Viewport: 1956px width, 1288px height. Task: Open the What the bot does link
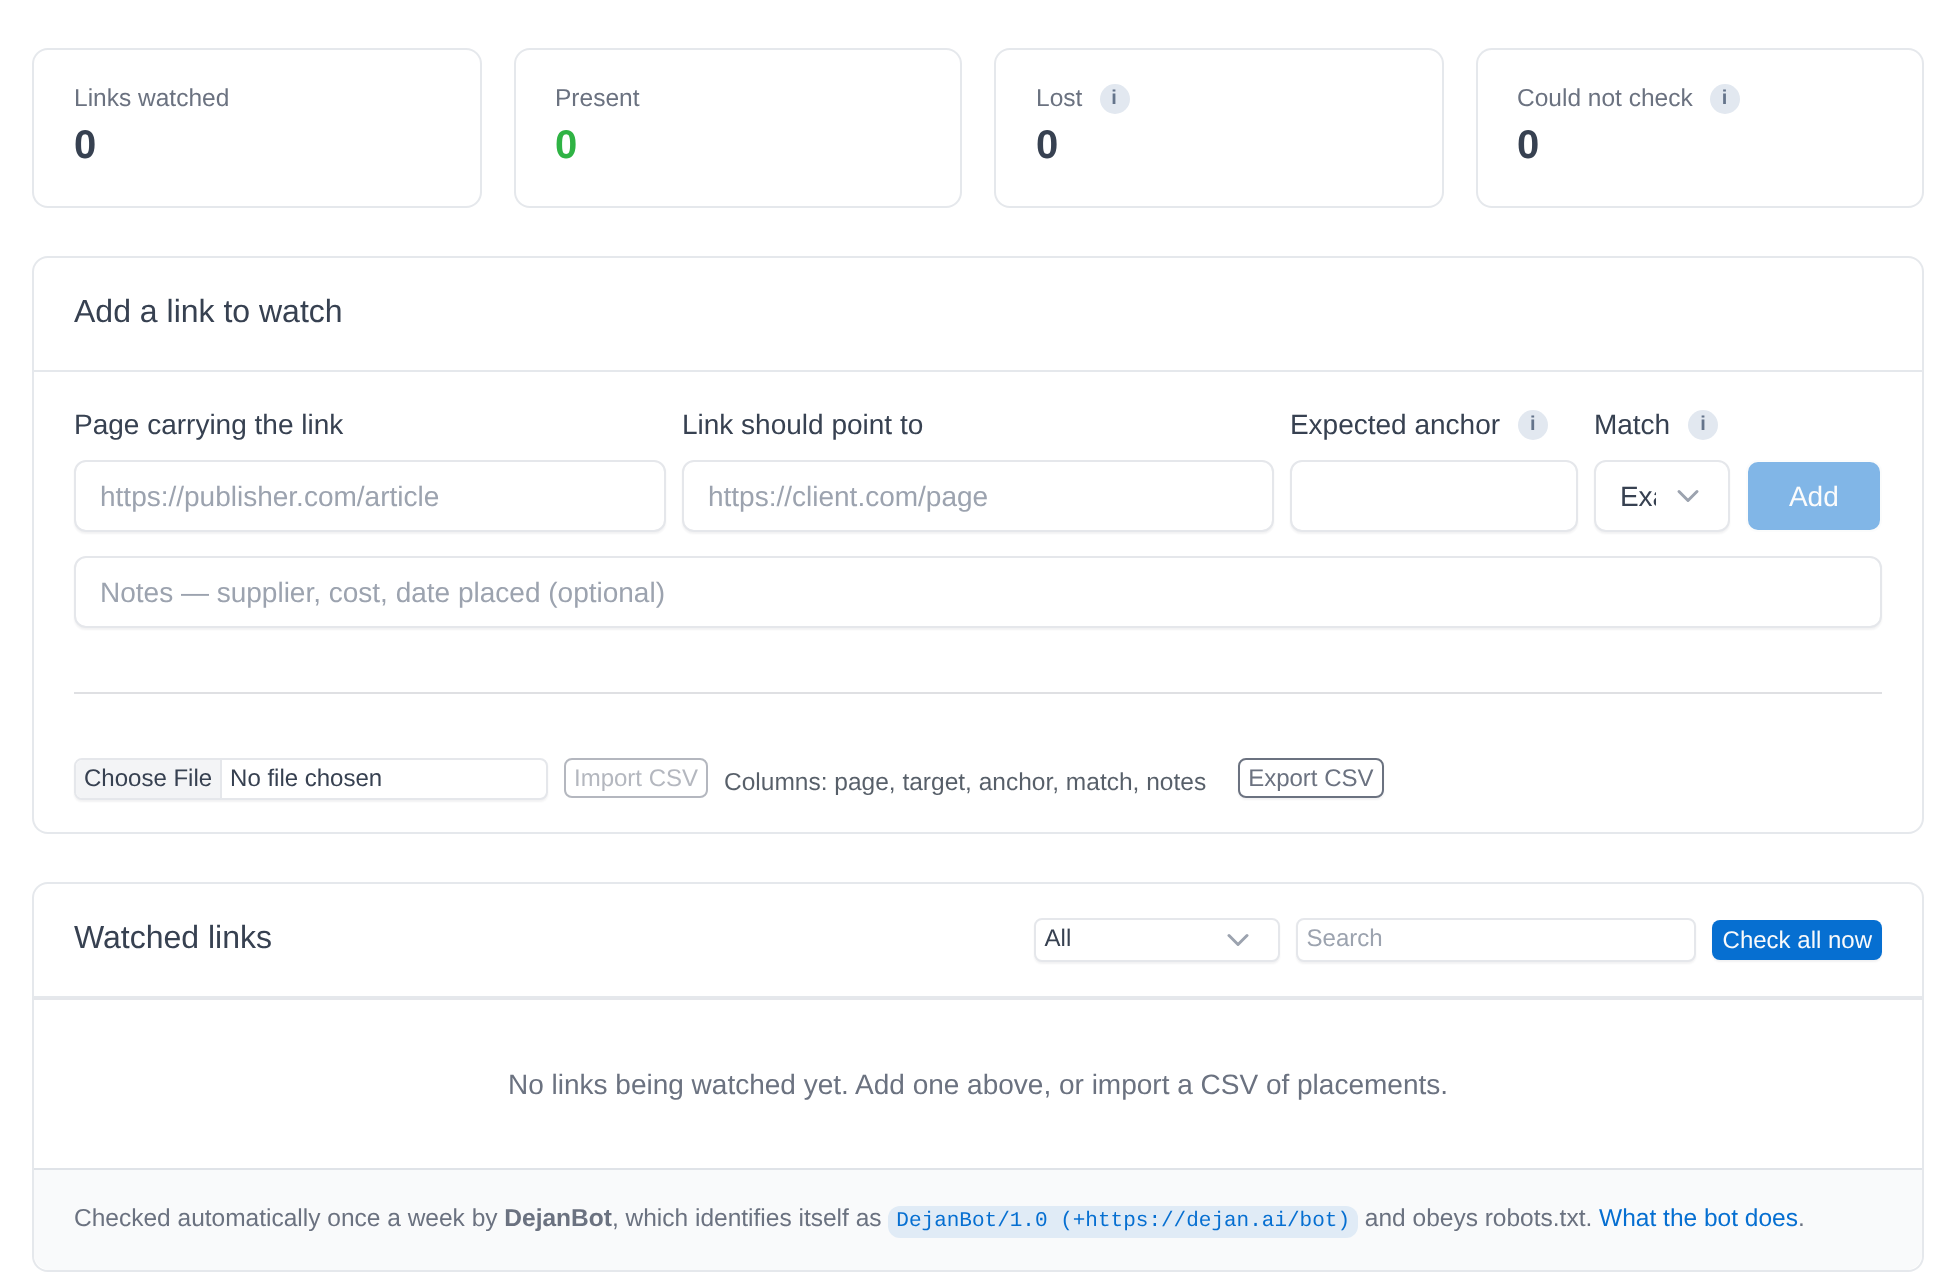(1698, 1218)
